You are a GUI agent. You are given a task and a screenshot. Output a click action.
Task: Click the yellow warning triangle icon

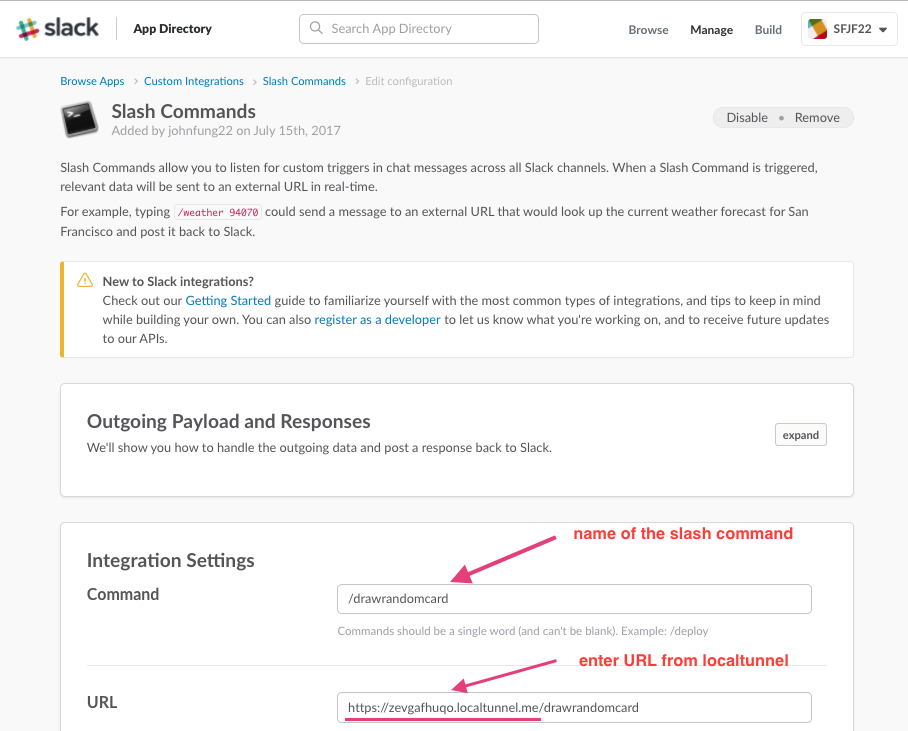85,280
